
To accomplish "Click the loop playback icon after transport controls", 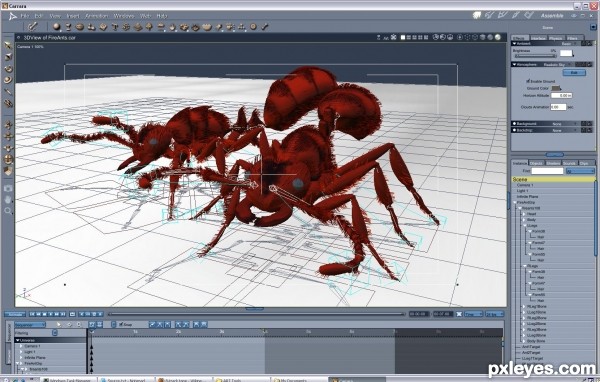I will tap(72, 314).
